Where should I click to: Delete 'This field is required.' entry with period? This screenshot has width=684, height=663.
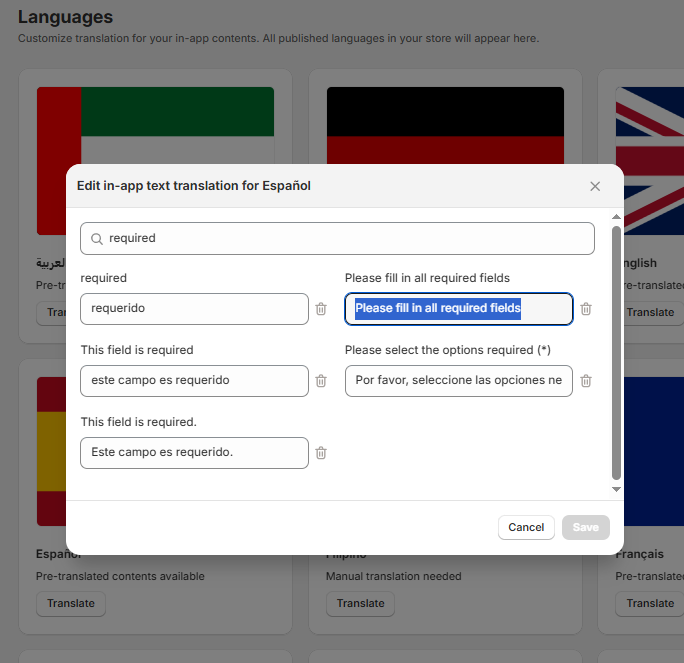coord(321,453)
